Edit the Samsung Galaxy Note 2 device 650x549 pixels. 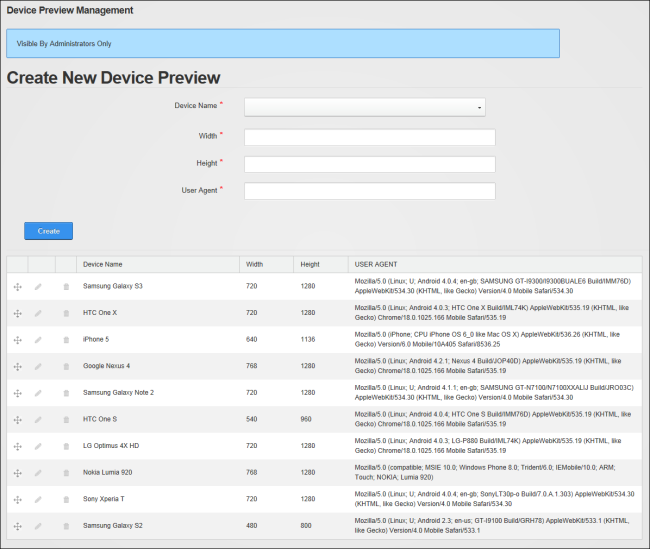pos(38,393)
